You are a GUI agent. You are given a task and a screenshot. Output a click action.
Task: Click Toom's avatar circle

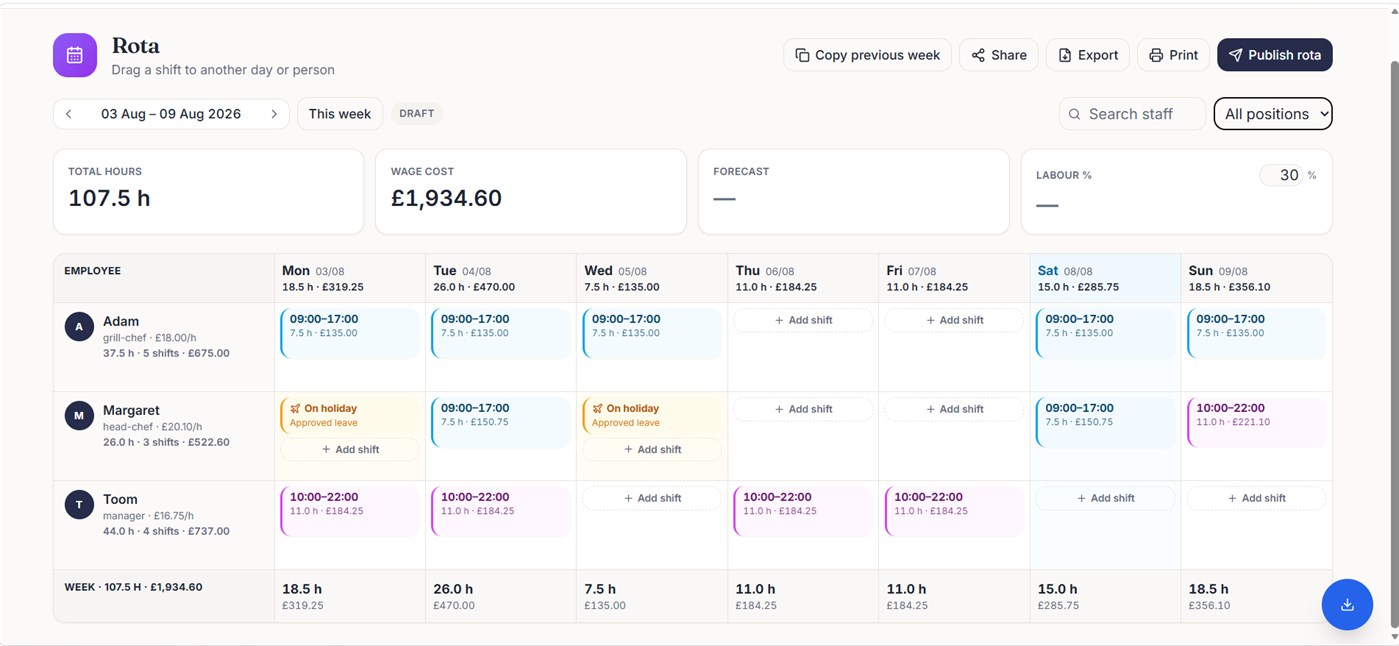click(79, 505)
